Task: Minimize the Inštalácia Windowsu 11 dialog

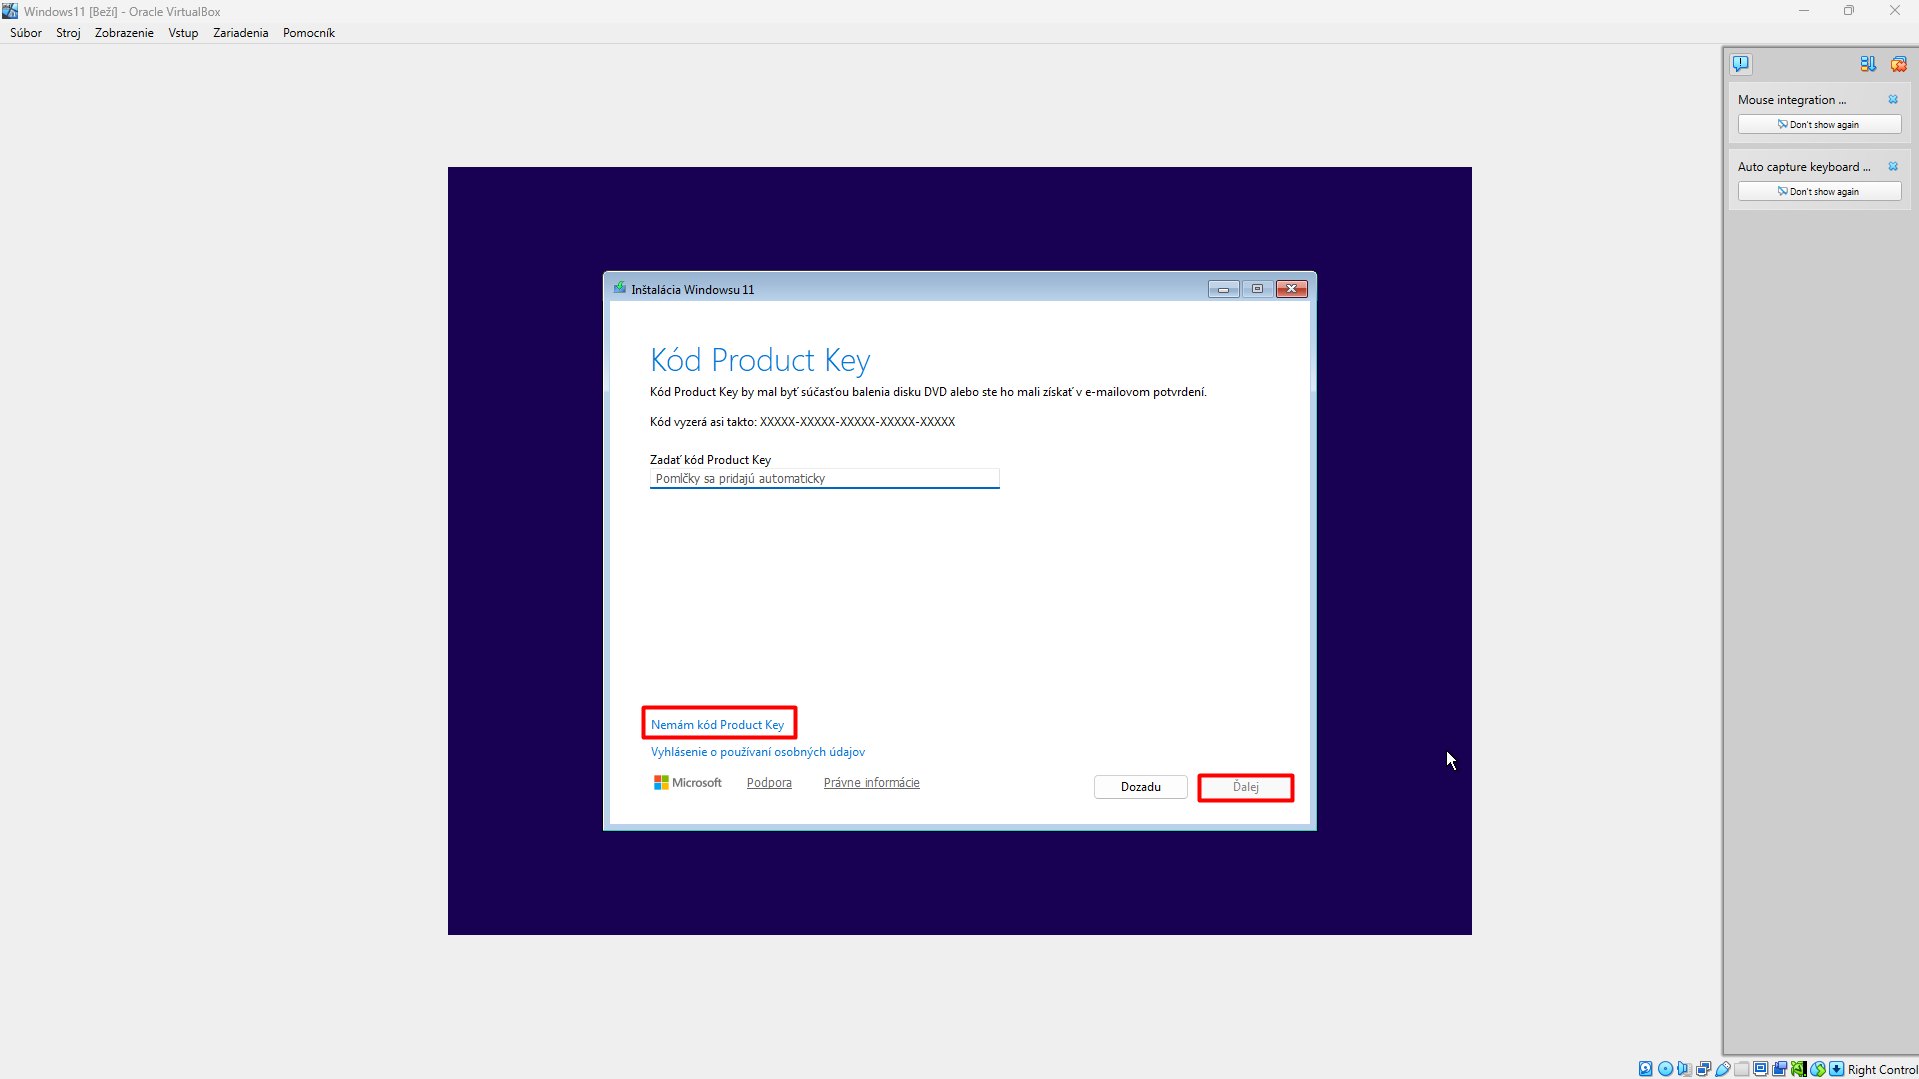Action: tap(1223, 289)
